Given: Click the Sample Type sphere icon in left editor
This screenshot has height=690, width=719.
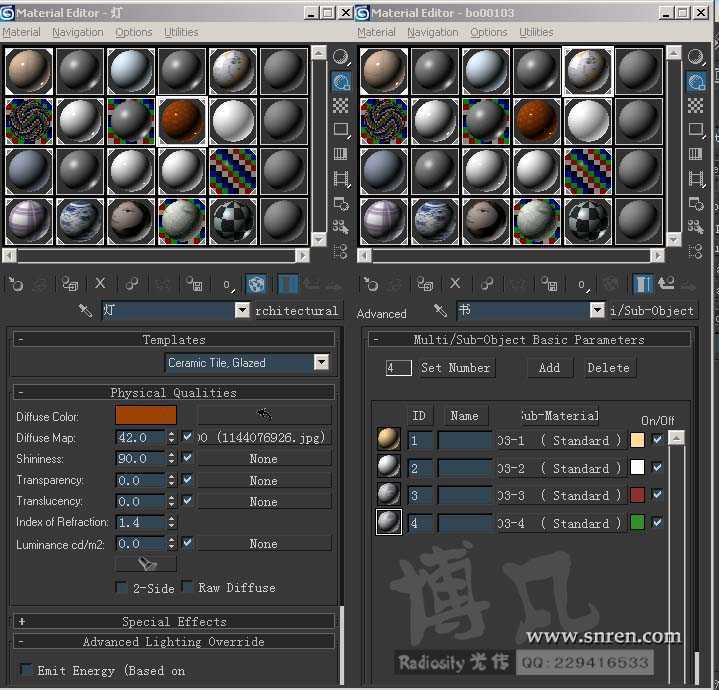Looking at the screenshot, I should pyautogui.click(x=341, y=57).
